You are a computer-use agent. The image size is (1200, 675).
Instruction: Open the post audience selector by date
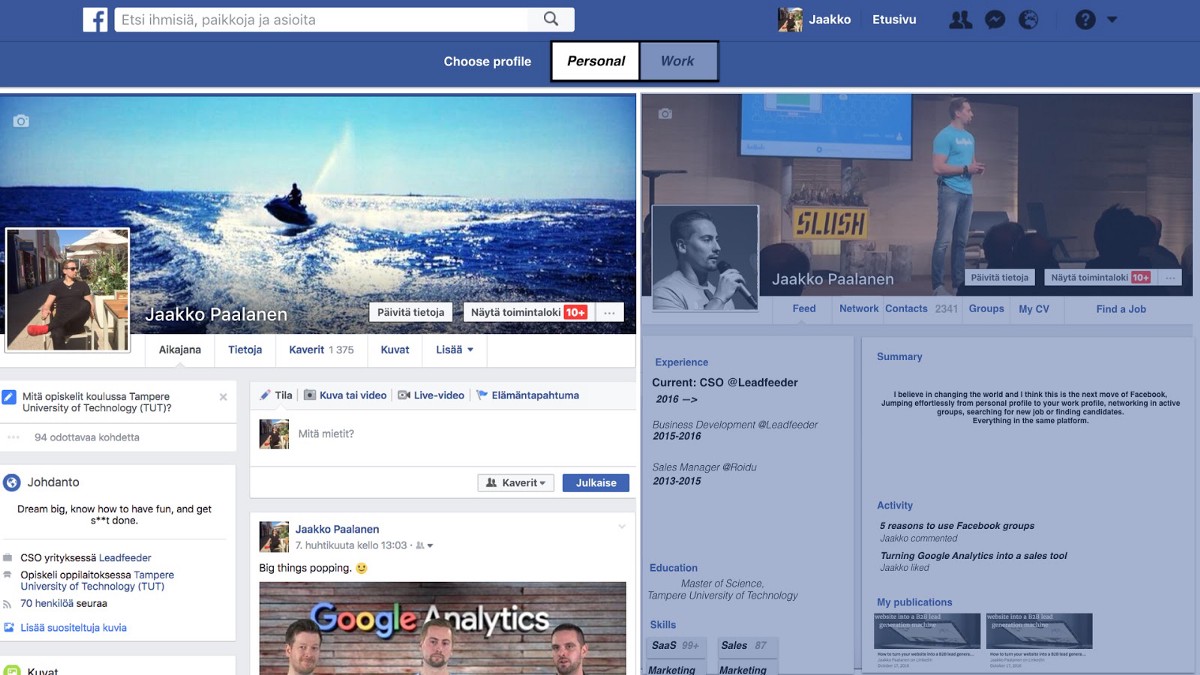click(x=424, y=546)
